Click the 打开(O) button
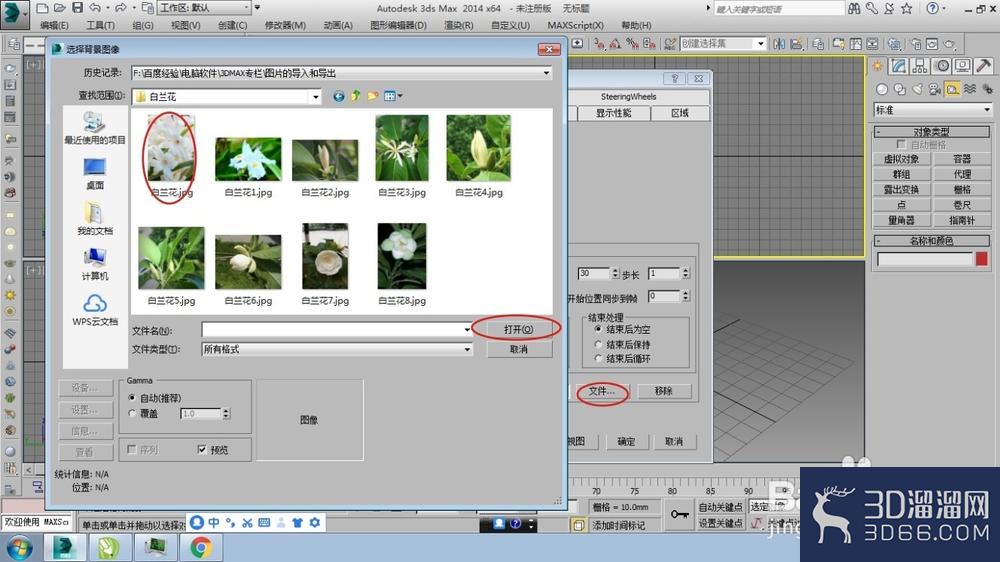 click(518, 329)
